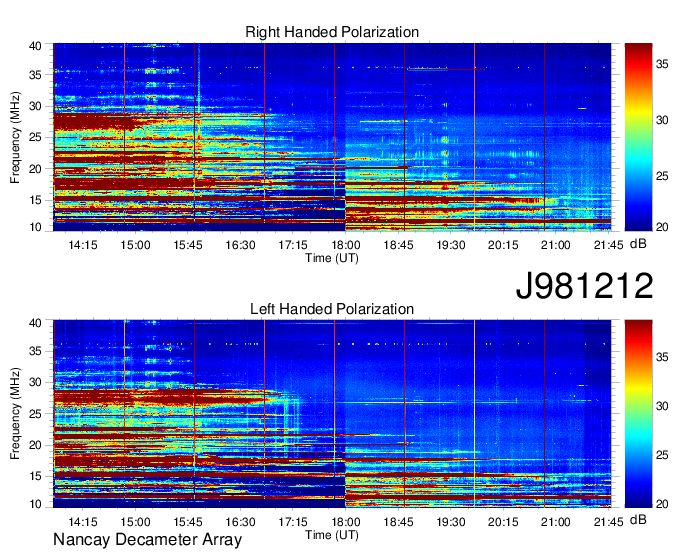The image size is (680, 552).
Task: Click the '14:15' time tick of the right-handed plot
Action: [x=82, y=245]
